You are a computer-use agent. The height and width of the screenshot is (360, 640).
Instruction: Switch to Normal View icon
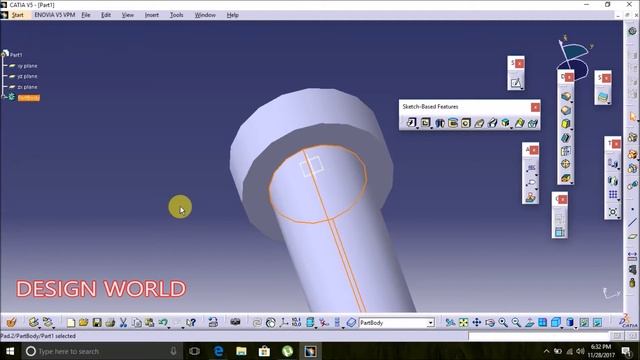pyautogui.click(x=529, y=322)
